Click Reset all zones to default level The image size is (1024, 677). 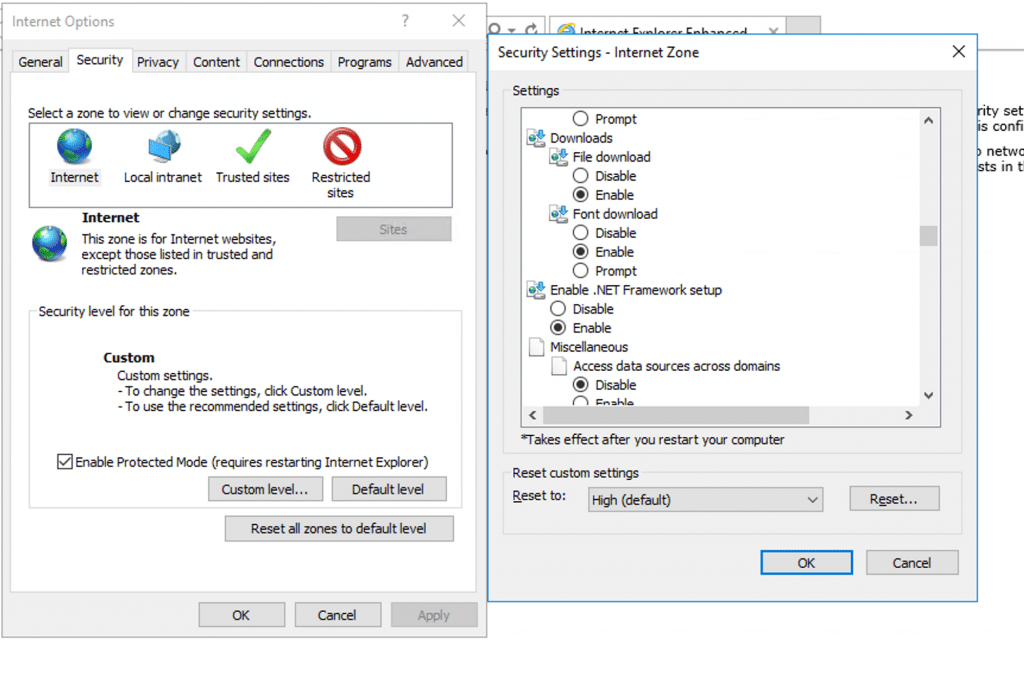click(338, 528)
